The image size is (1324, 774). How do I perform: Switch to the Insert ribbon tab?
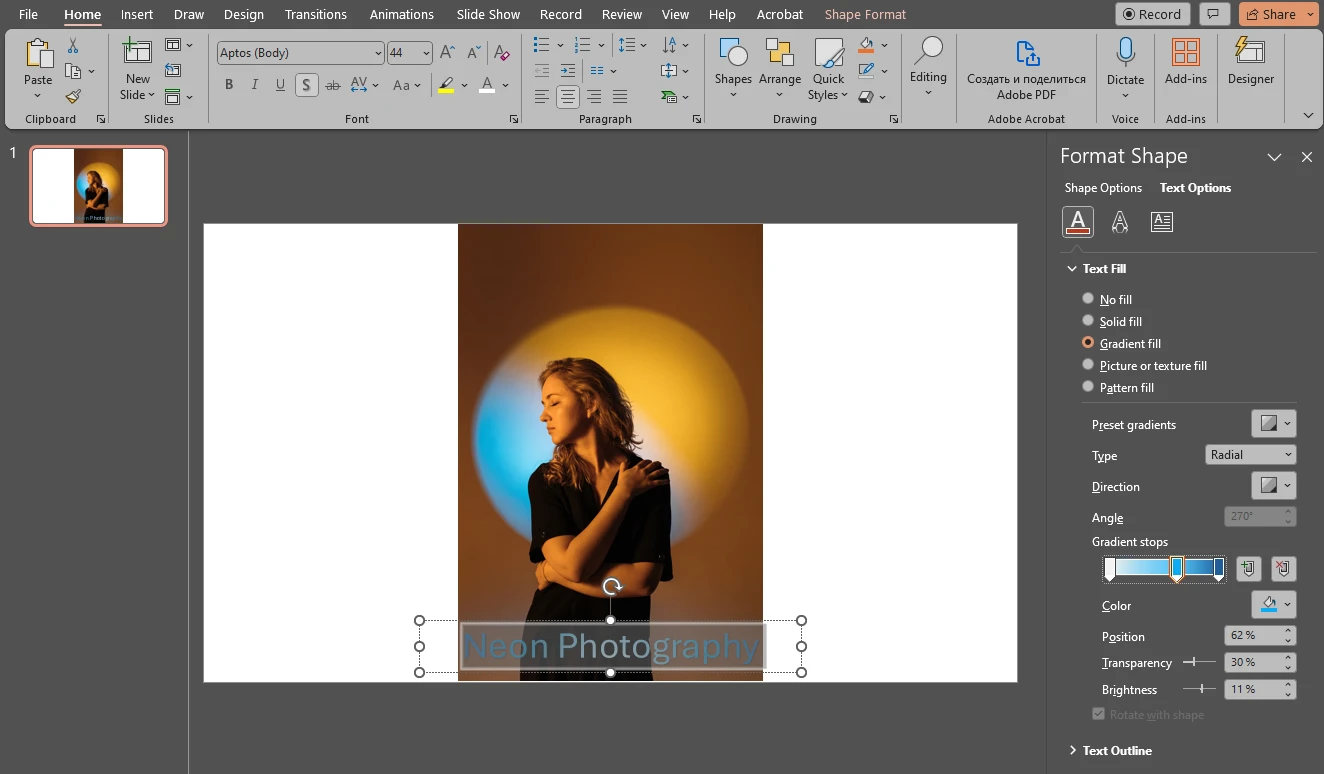(136, 14)
